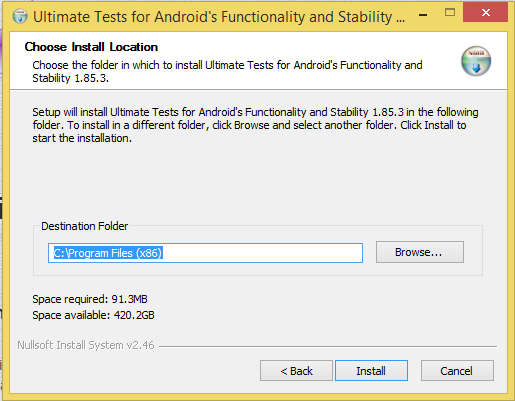Click the 'Choose Install Location' heading
515x401 pixels.
point(91,47)
